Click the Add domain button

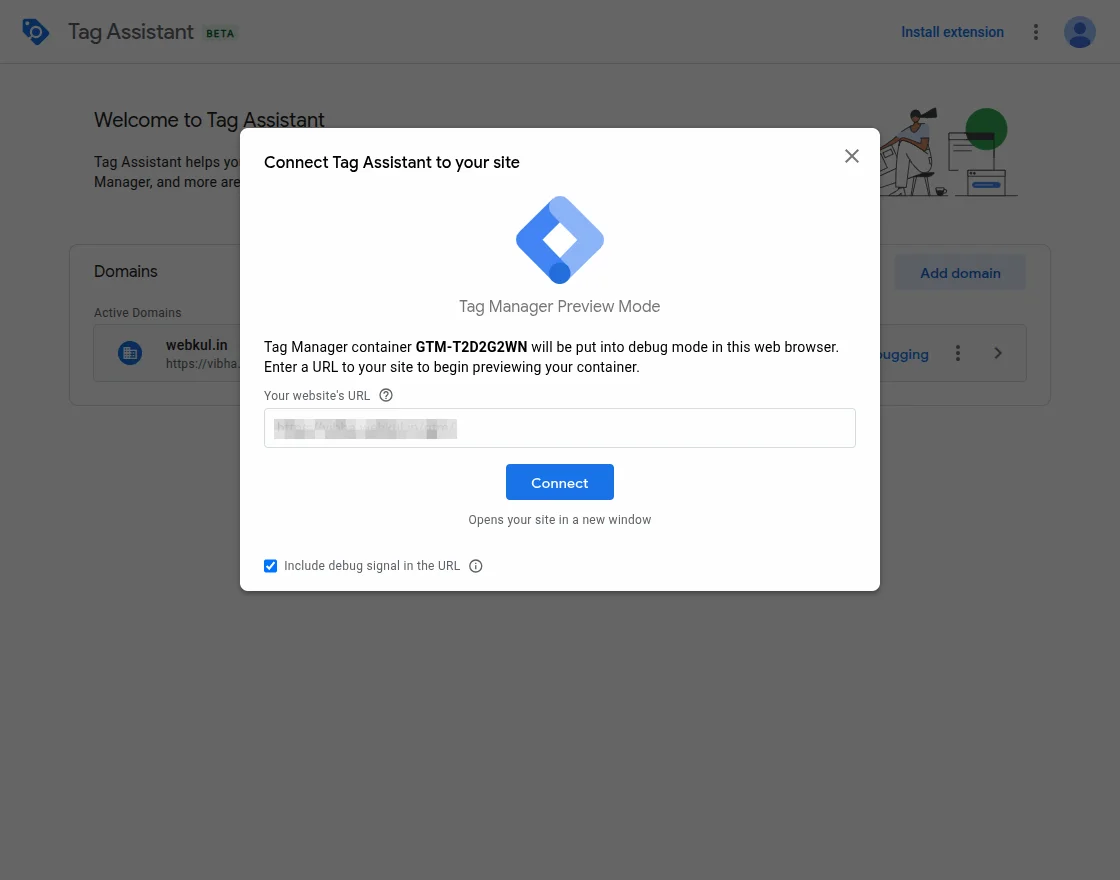coord(959,272)
